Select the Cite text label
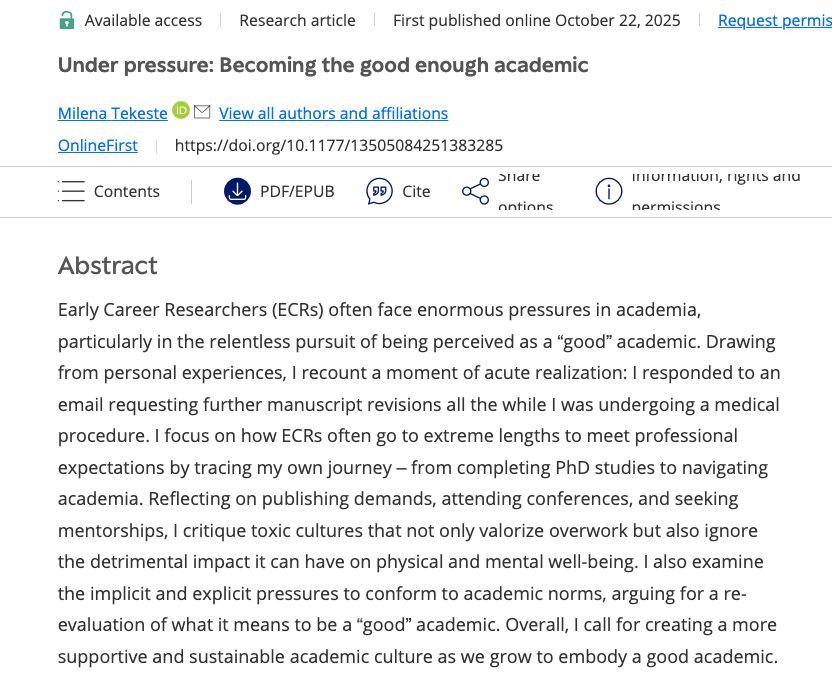 point(416,191)
